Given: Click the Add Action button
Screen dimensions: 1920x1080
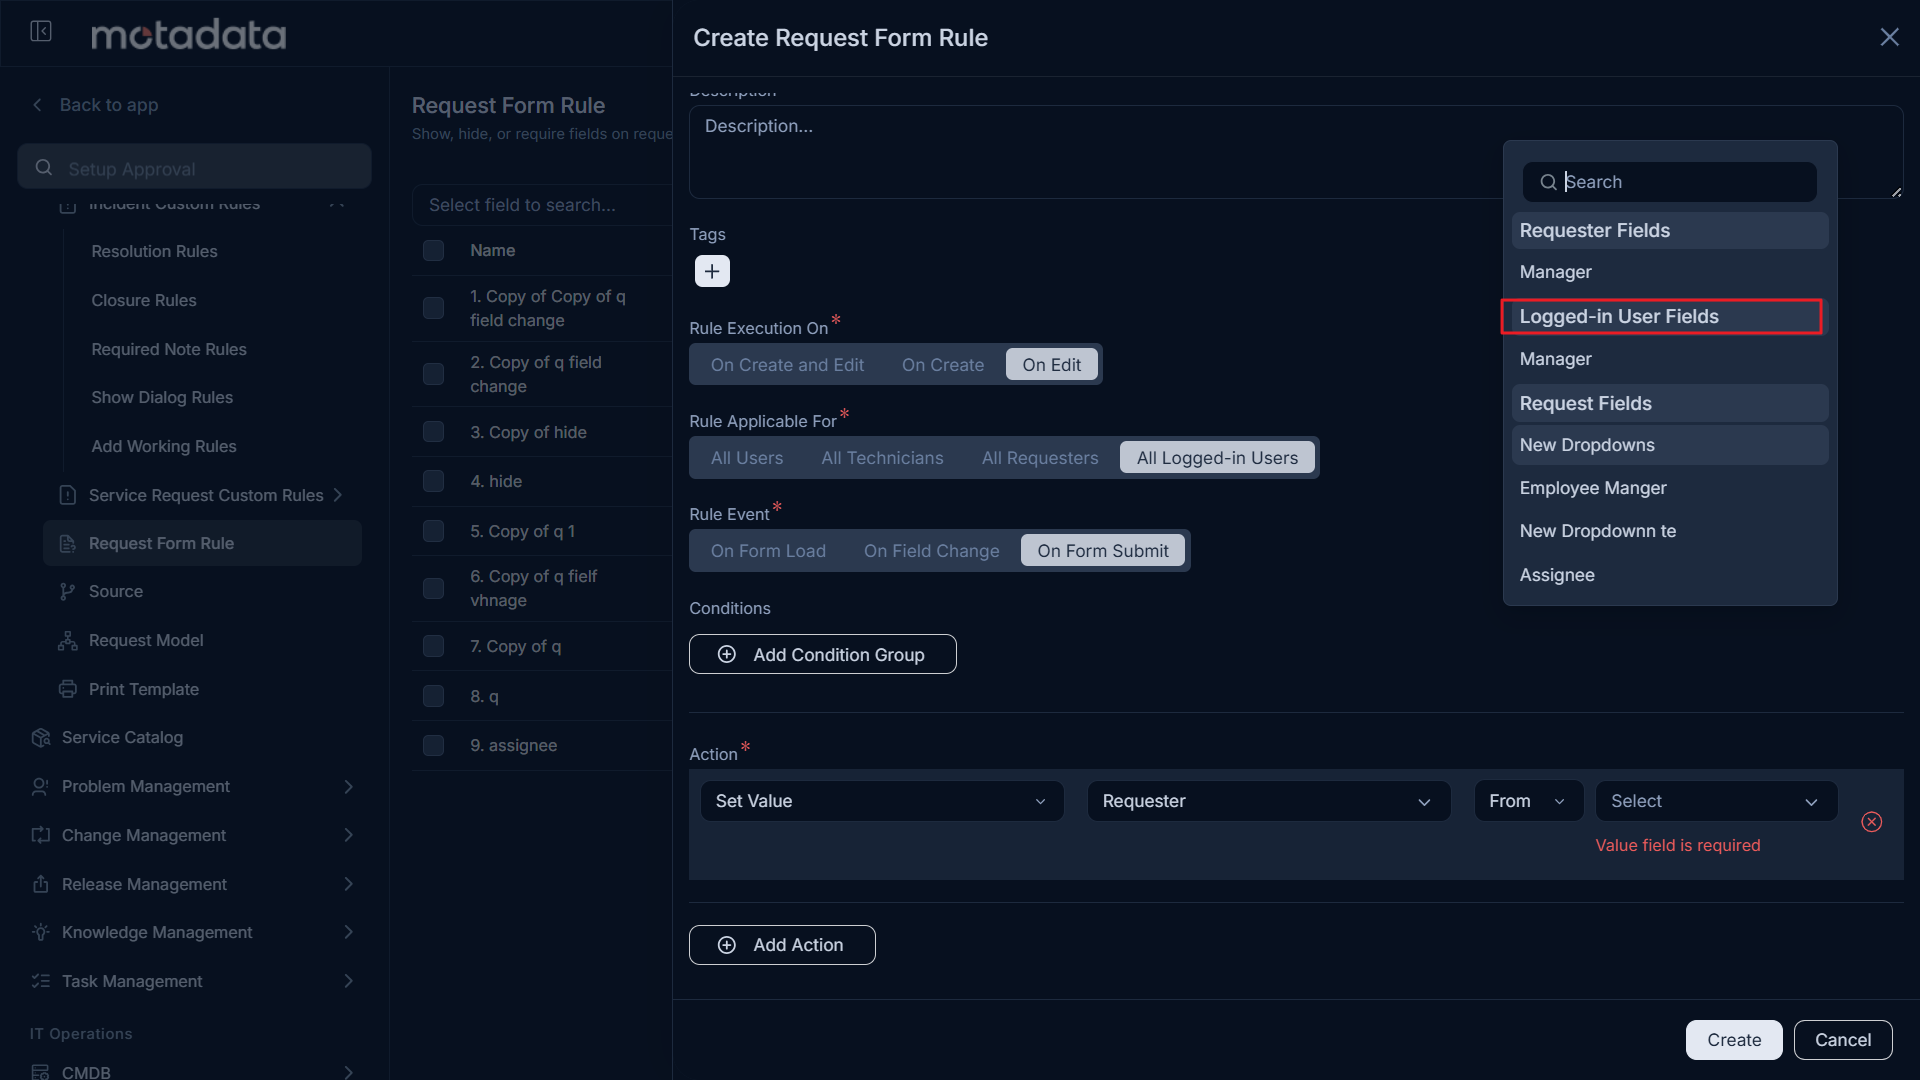Looking at the screenshot, I should [782, 945].
